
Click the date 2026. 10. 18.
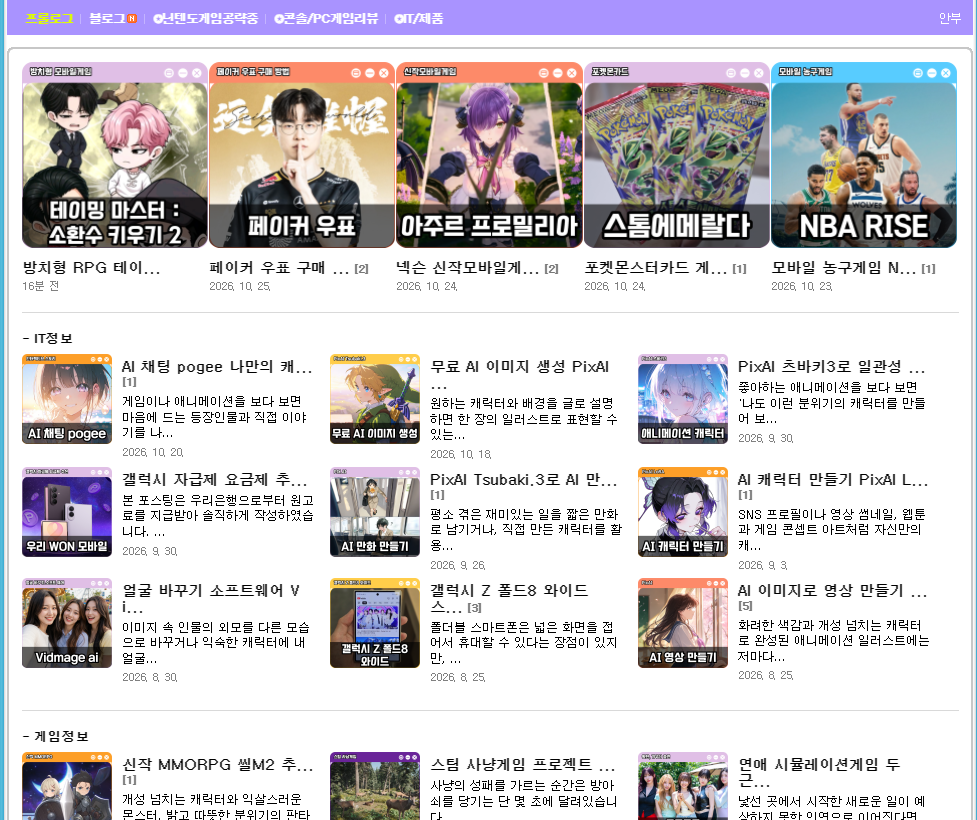pyautogui.click(x=461, y=454)
